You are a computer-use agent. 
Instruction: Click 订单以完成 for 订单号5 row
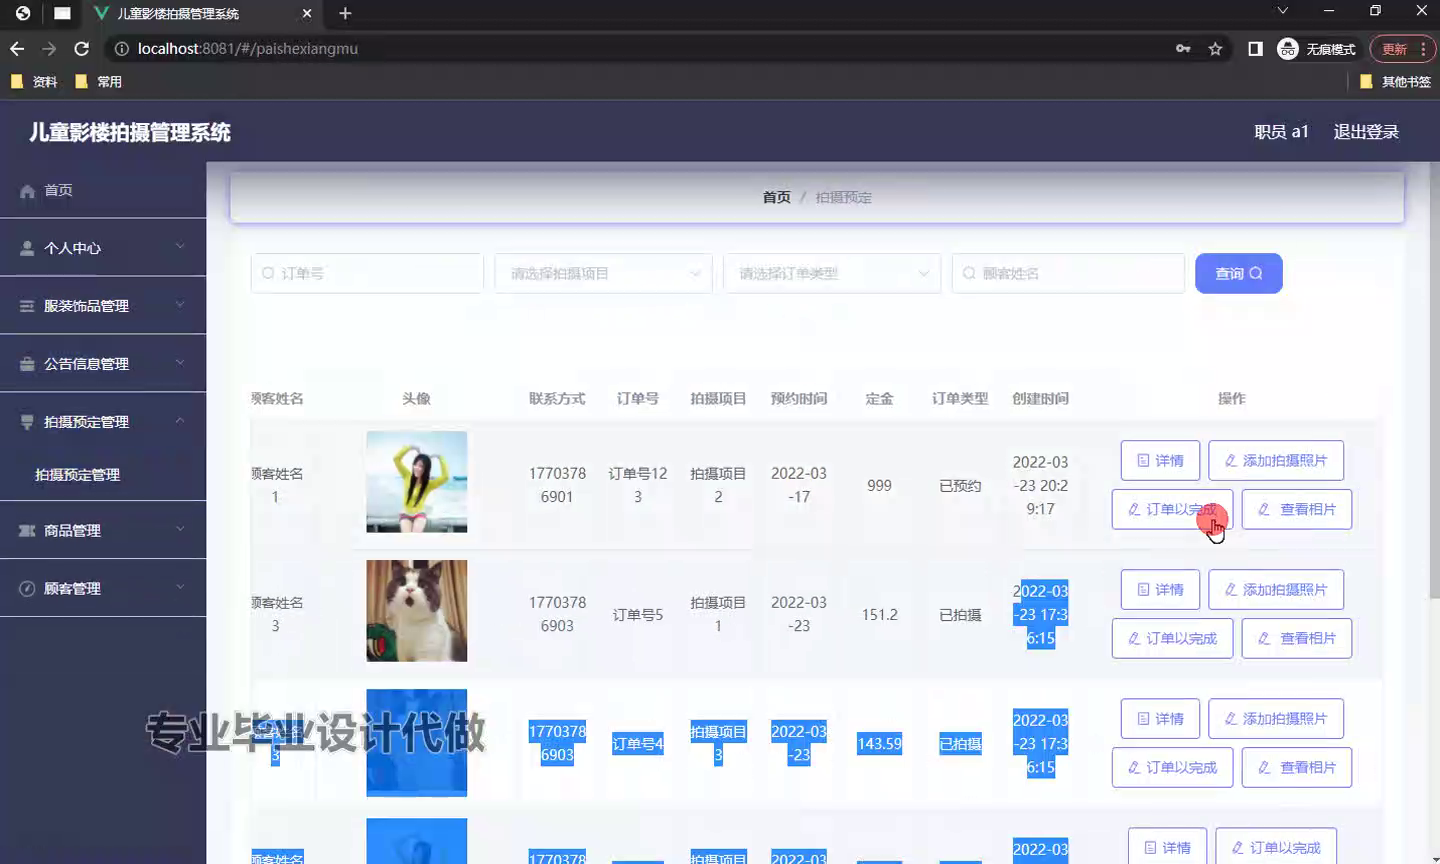click(x=1172, y=638)
